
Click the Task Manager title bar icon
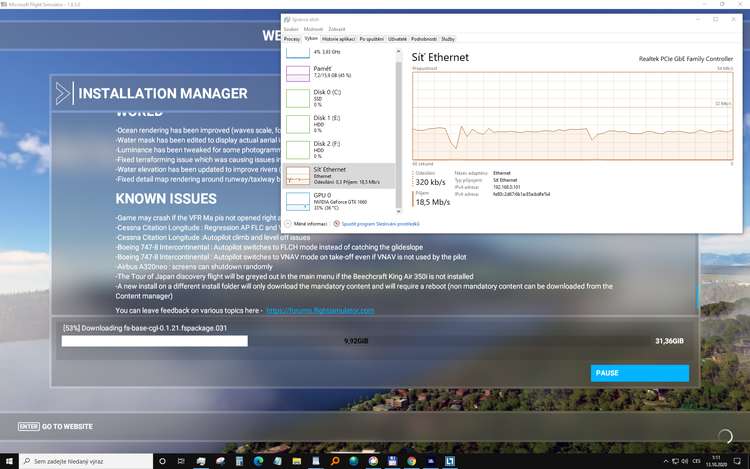tap(287, 20)
